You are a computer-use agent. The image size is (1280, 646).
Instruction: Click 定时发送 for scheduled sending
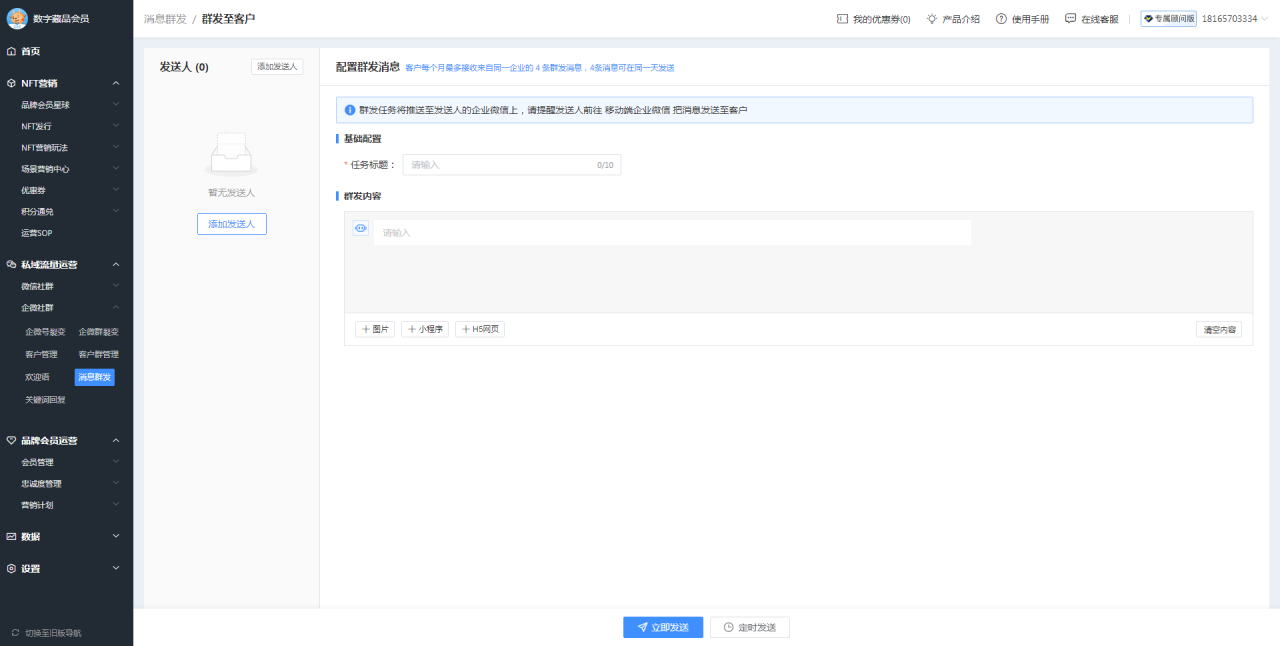(x=749, y=627)
